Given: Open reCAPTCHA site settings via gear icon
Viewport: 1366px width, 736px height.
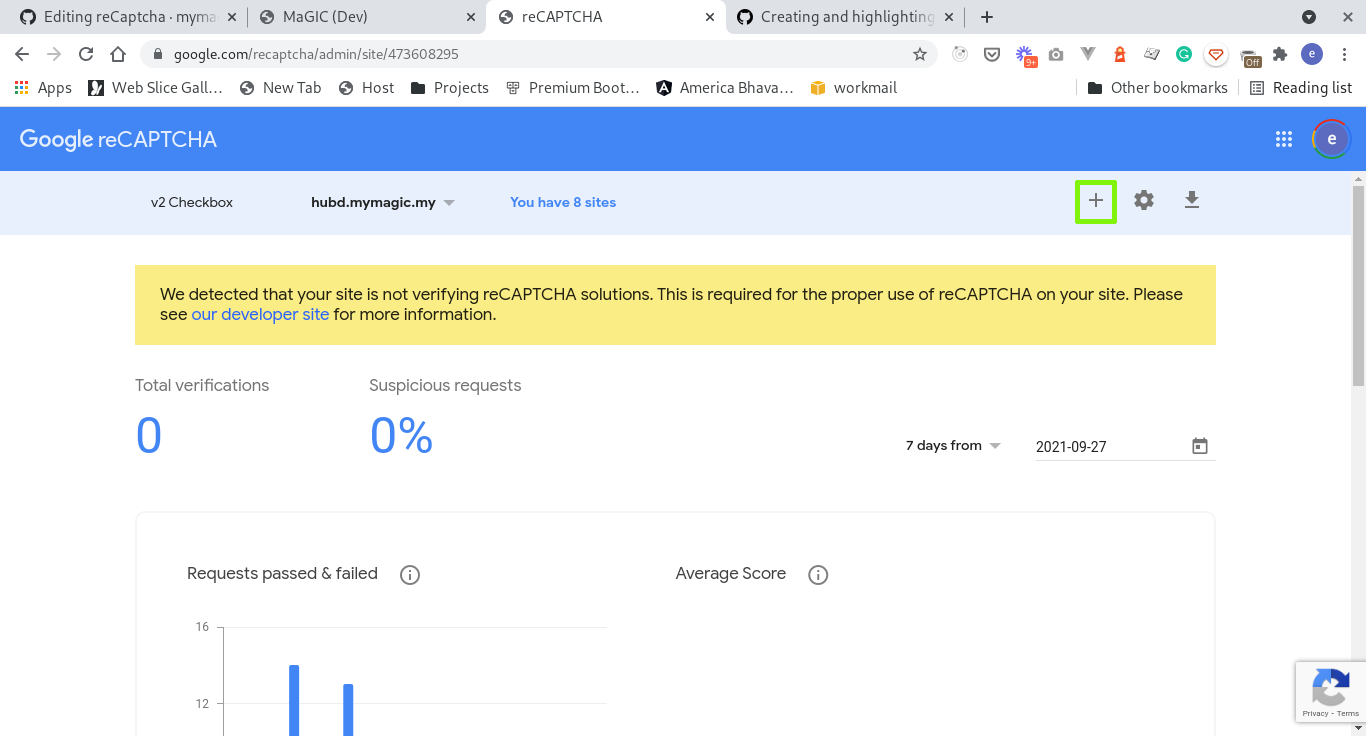Looking at the screenshot, I should tap(1143, 200).
